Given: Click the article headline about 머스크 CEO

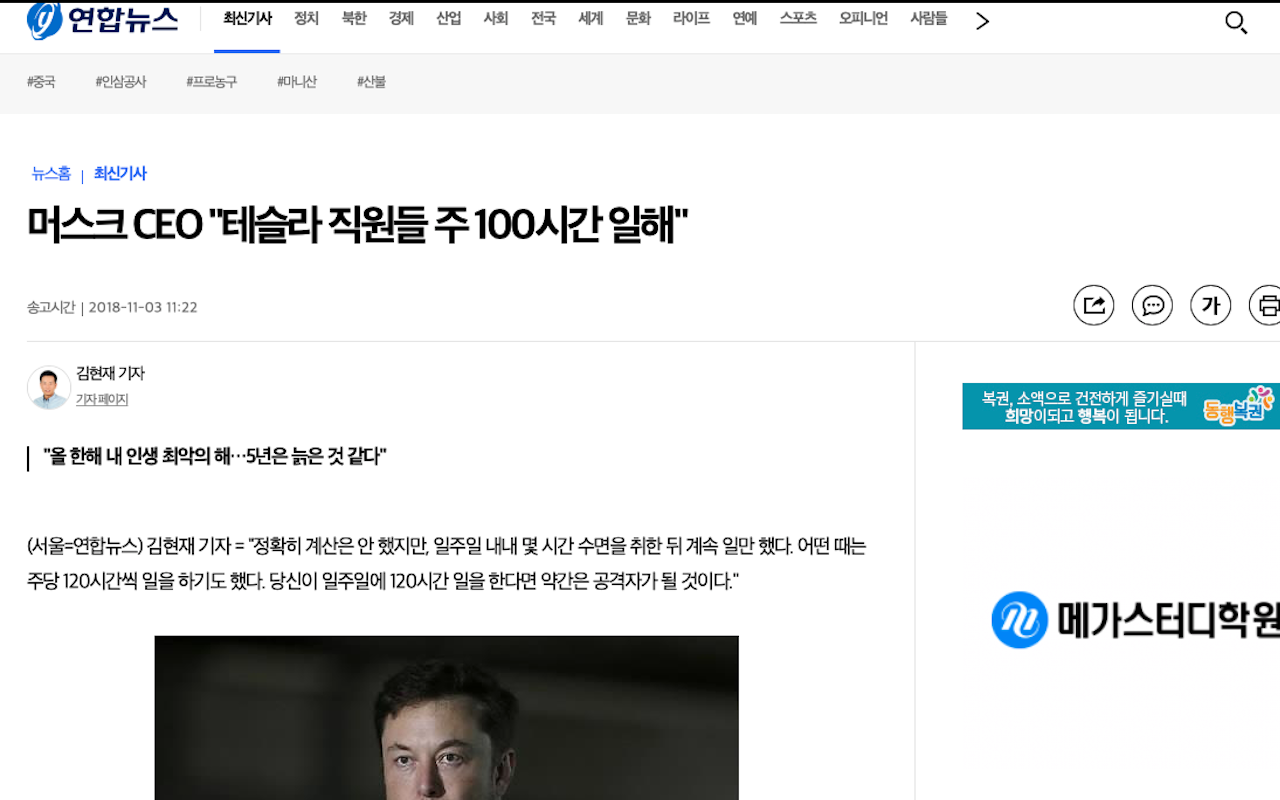Looking at the screenshot, I should [358, 226].
